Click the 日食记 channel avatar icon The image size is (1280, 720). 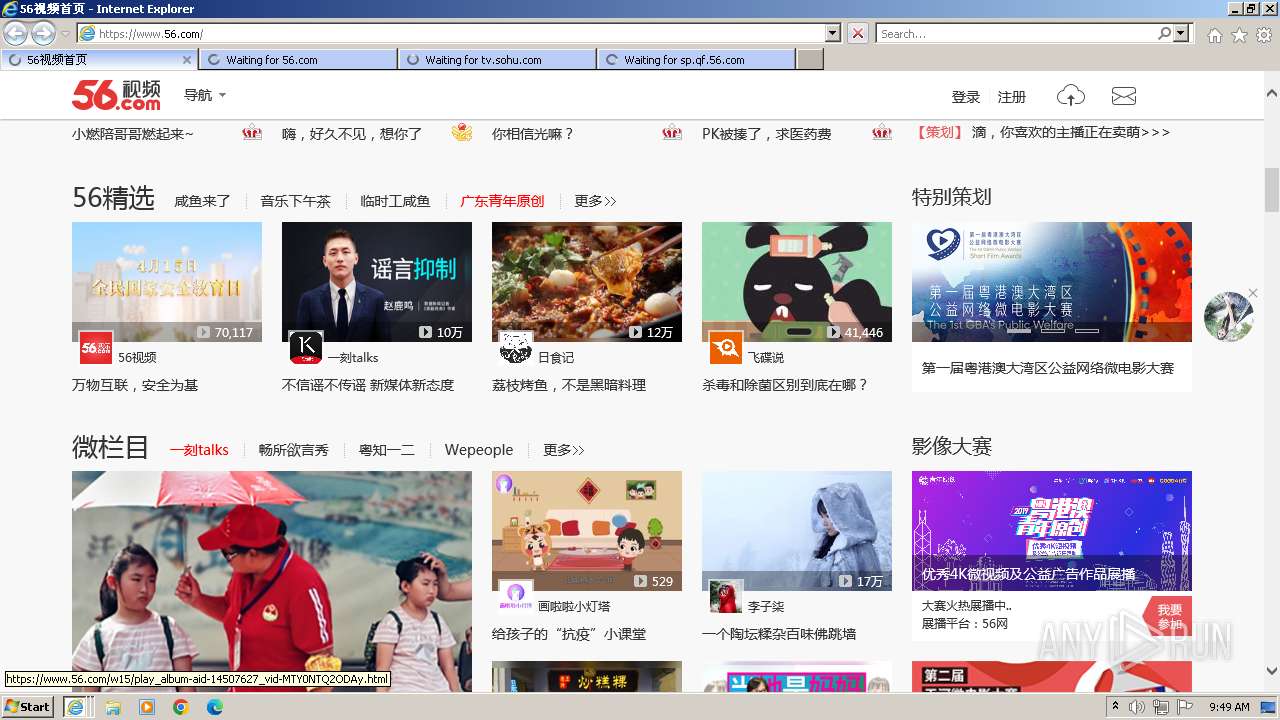point(516,347)
